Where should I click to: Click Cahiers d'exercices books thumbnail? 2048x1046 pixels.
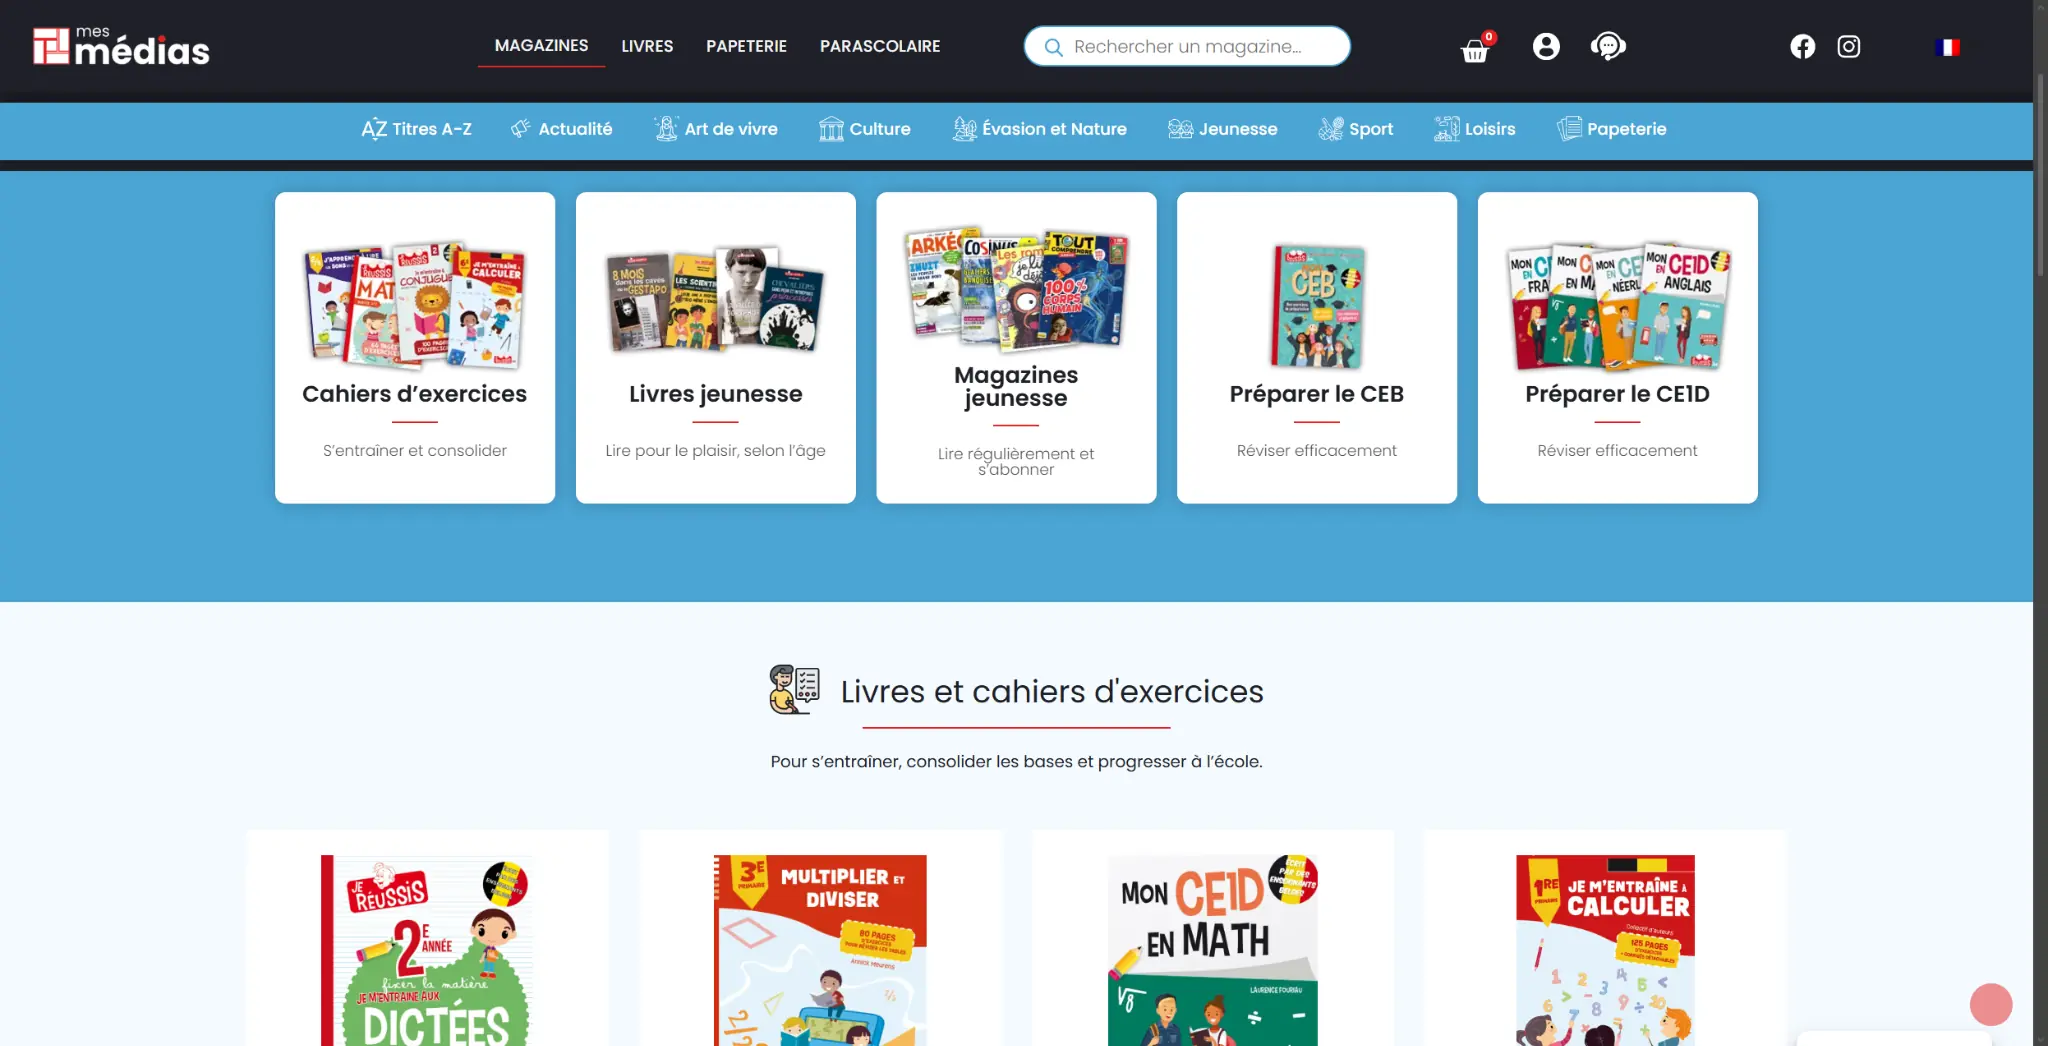[414, 305]
